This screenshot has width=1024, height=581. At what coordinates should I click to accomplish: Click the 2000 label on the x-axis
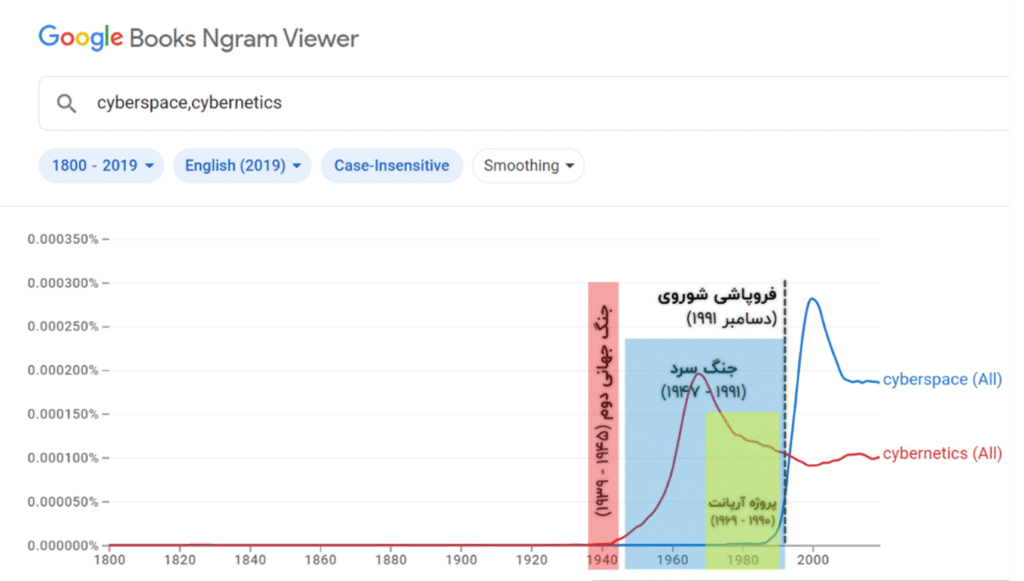click(x=813, y=559)
